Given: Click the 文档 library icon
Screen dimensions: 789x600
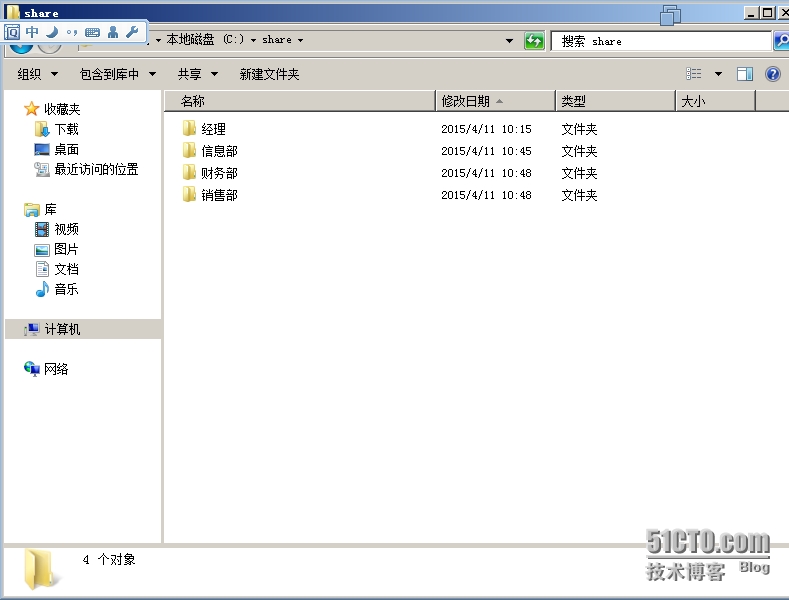Looking at the screenshot, I should [42, 269].
